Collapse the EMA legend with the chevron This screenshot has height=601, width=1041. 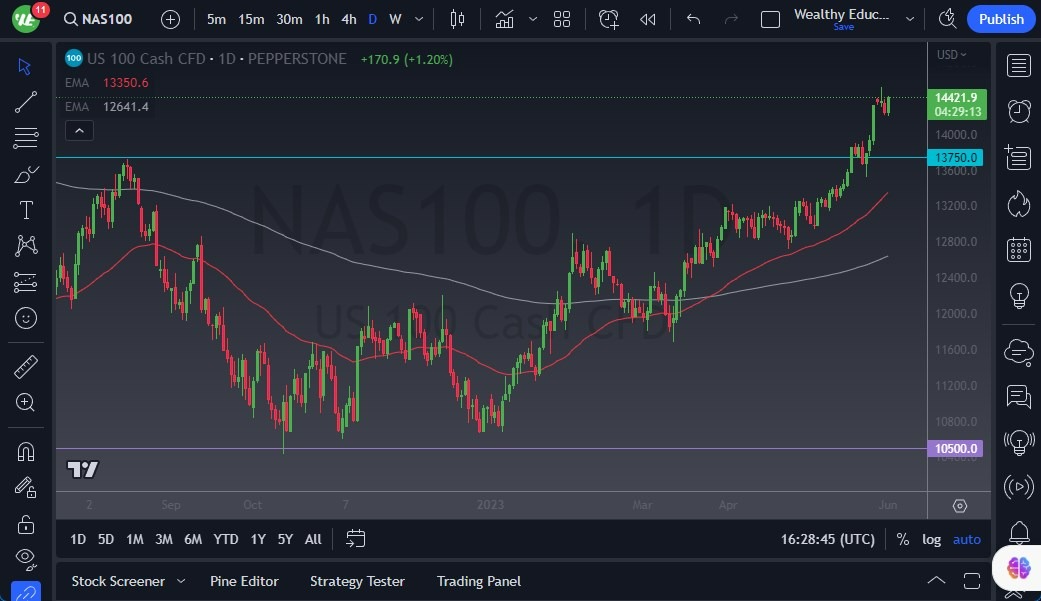tap(79, 130)
